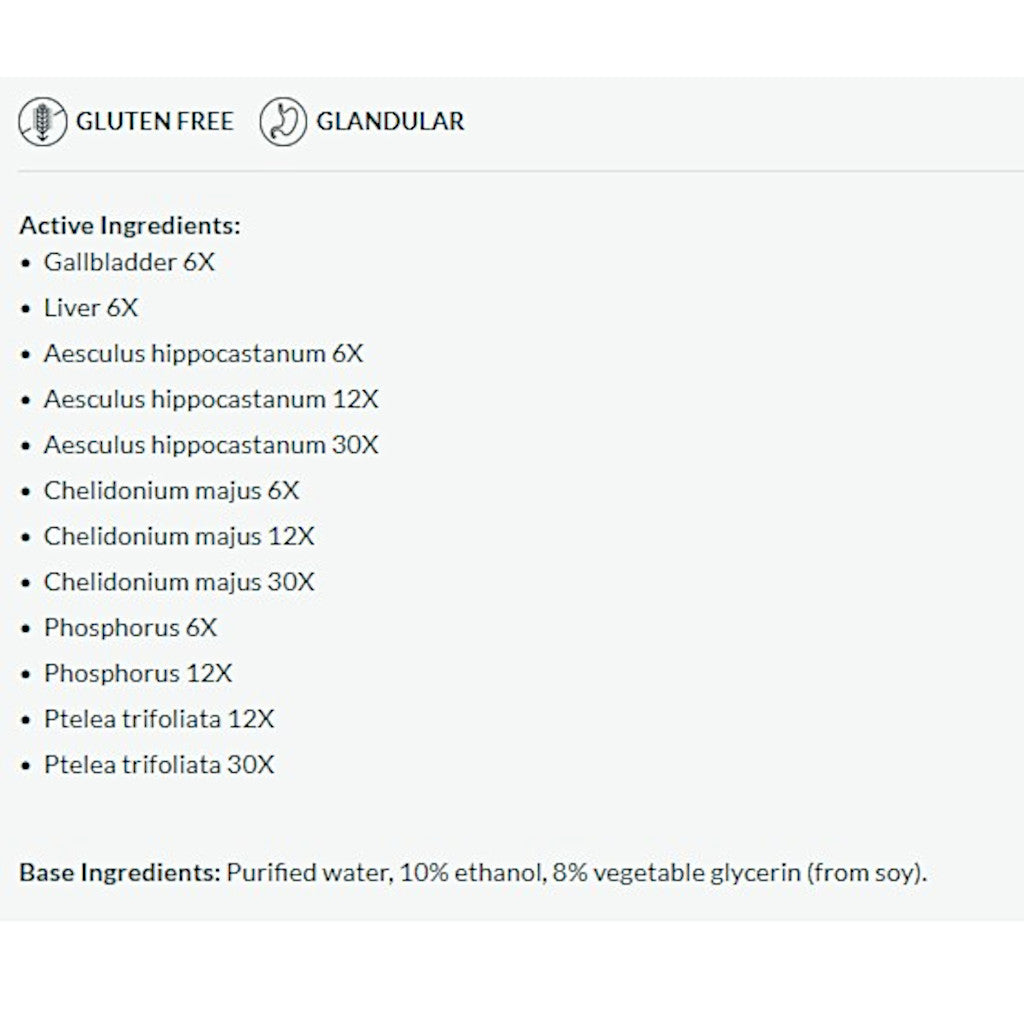Viewport: 1024px width, 1024px height.
Task: Click the Base Ingredients bold label
Action: (120, 873)
